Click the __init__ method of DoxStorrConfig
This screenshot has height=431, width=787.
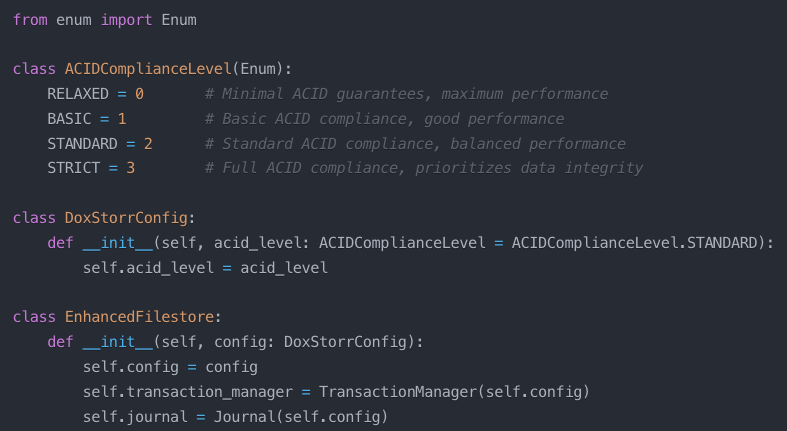(117, 243)
